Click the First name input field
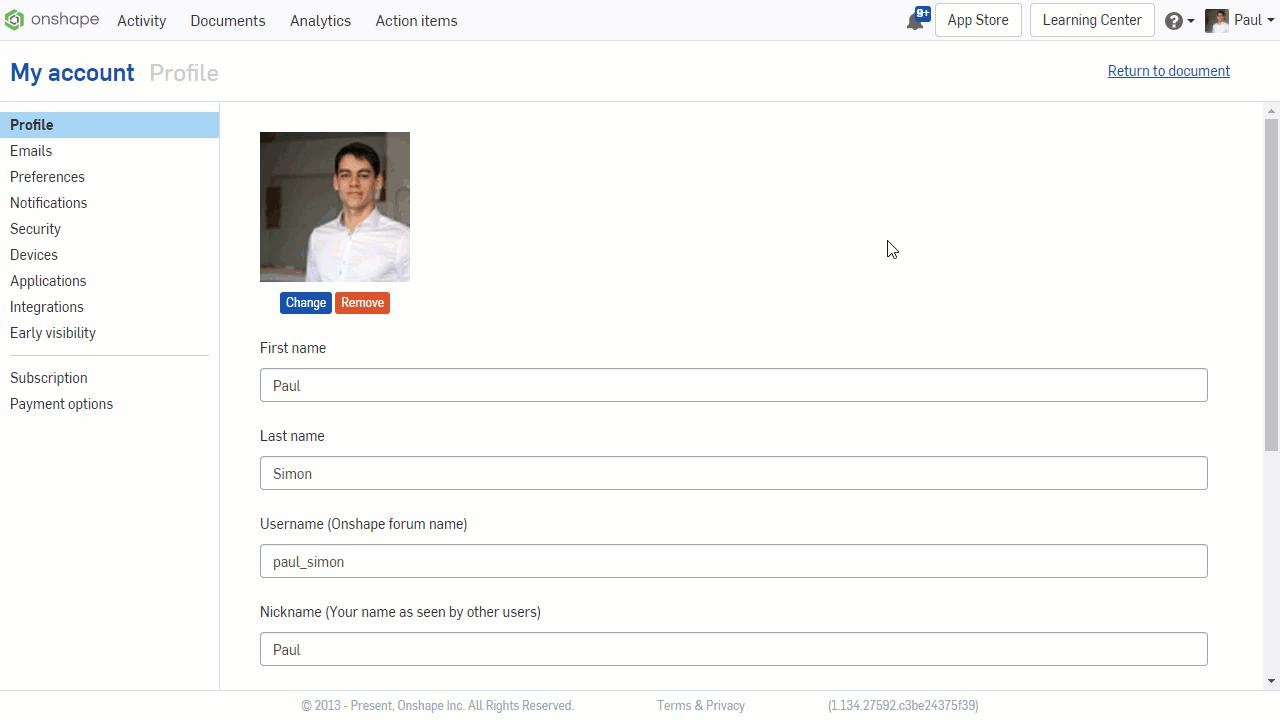The image size is (1280, 720). click(x=733, y=385)
